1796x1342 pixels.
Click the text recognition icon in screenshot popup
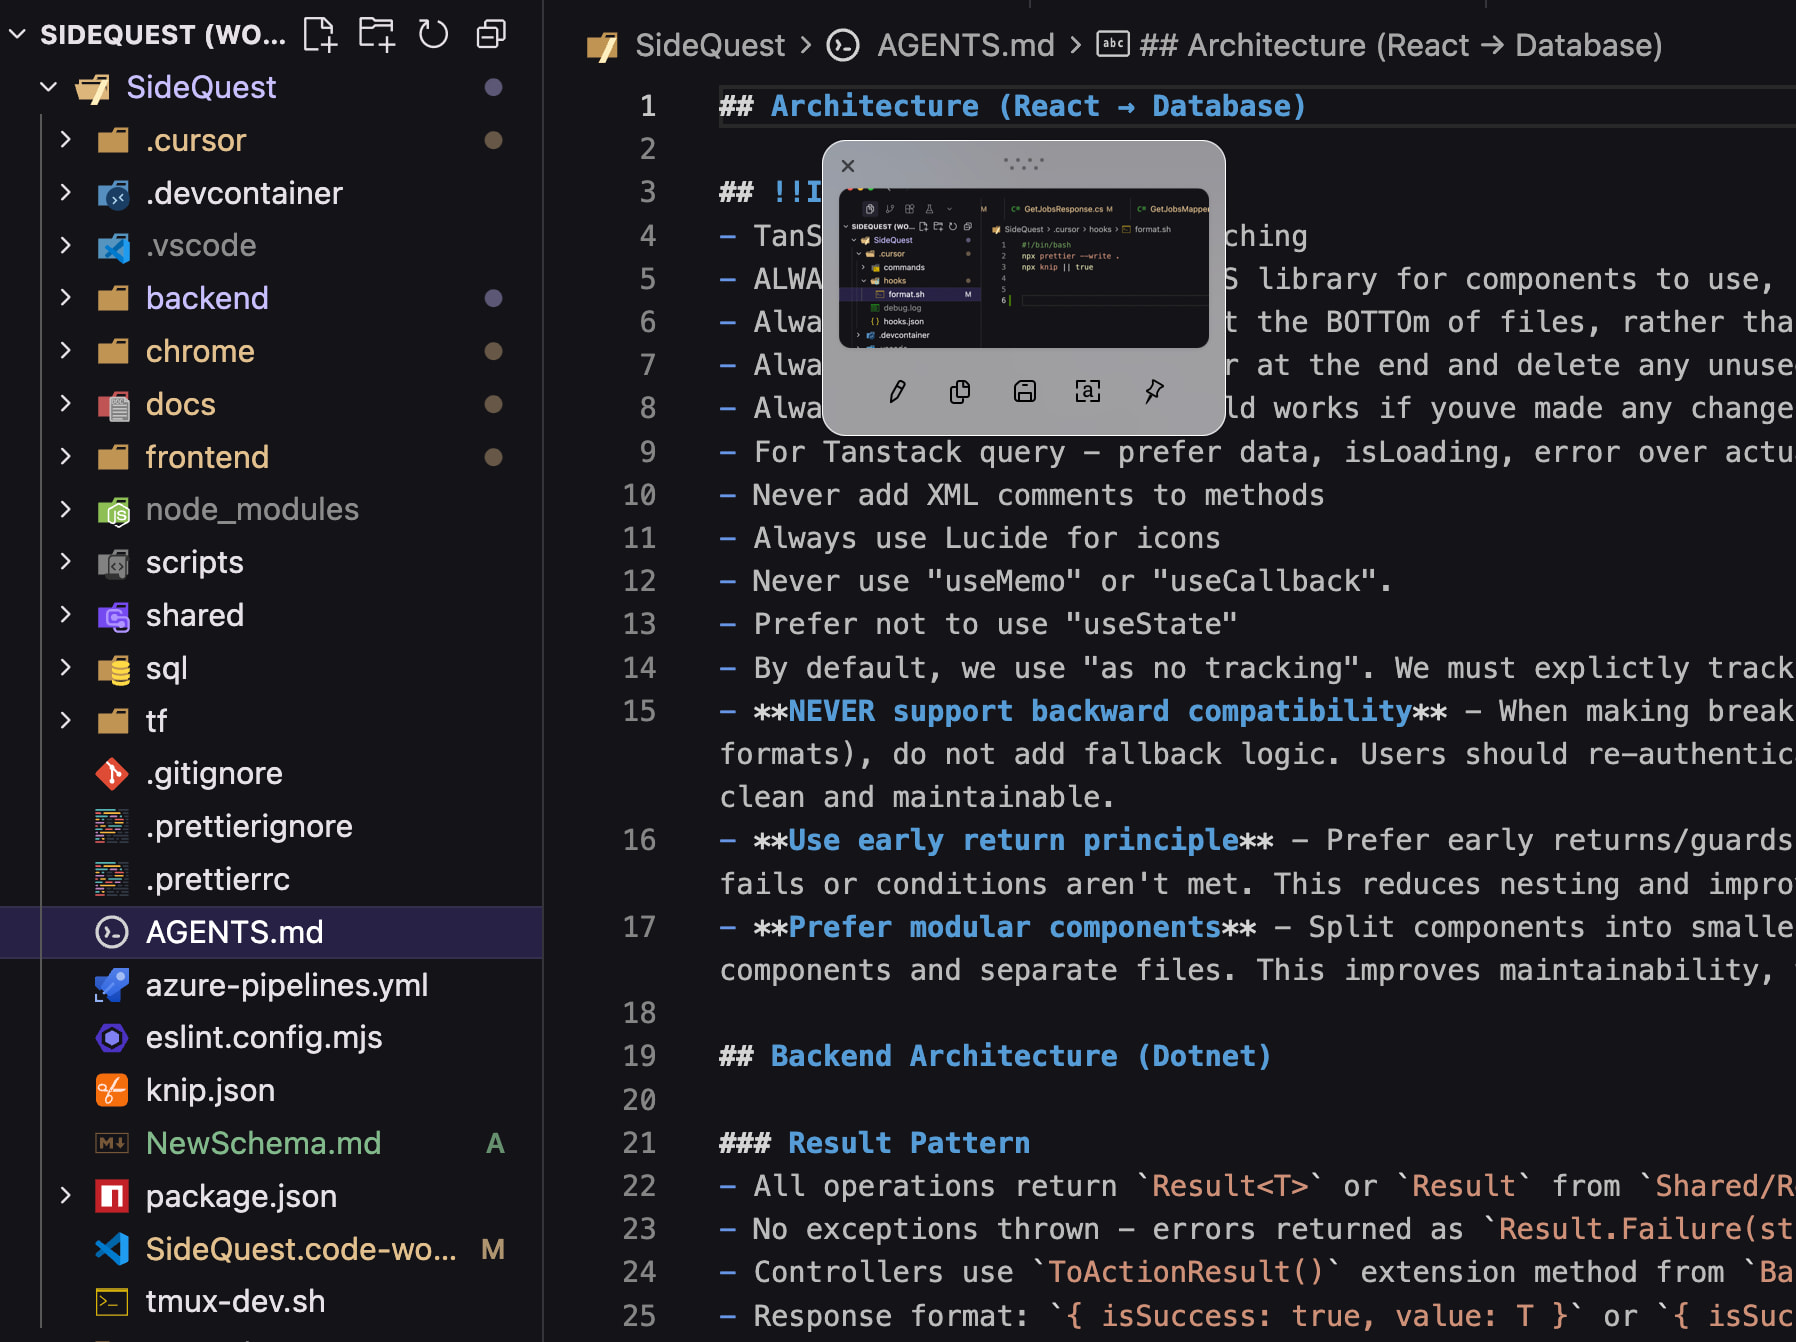1088,391
